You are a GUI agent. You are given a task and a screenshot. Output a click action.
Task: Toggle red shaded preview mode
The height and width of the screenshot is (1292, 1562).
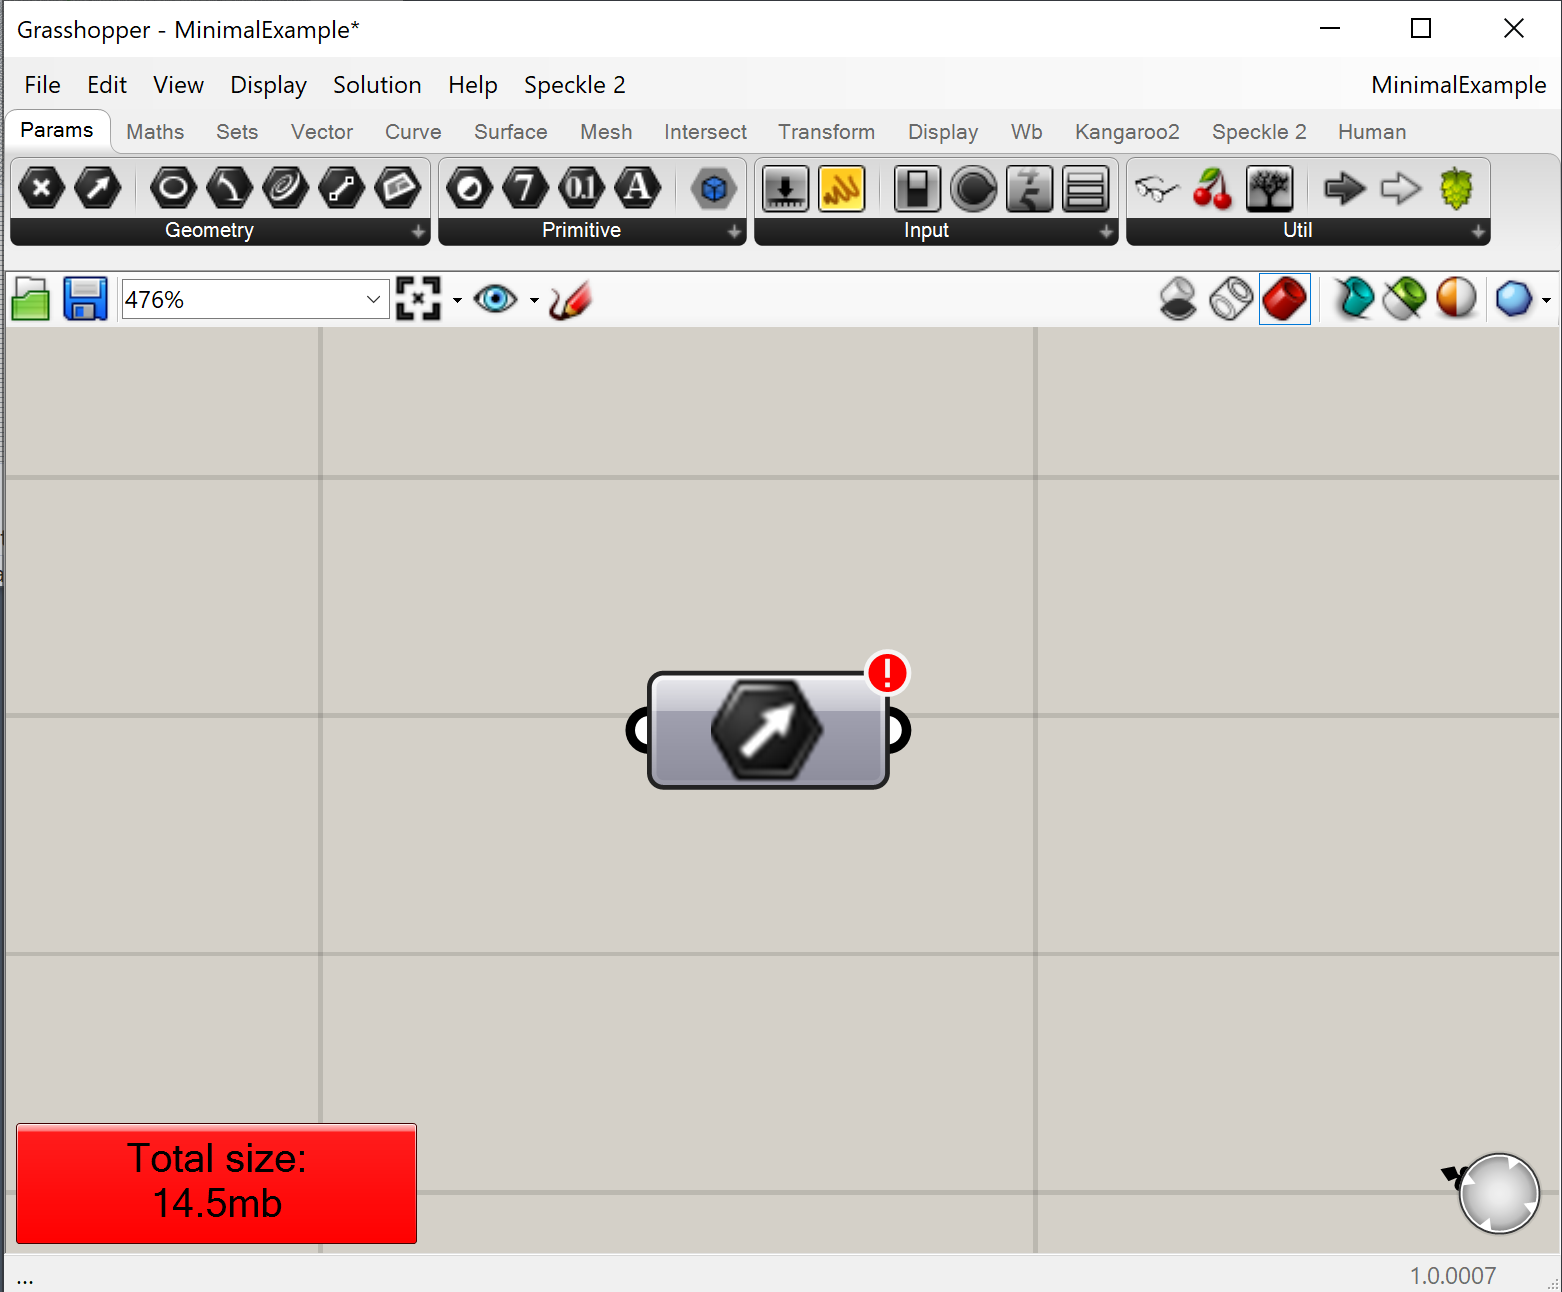click(x=1285, y=299)
